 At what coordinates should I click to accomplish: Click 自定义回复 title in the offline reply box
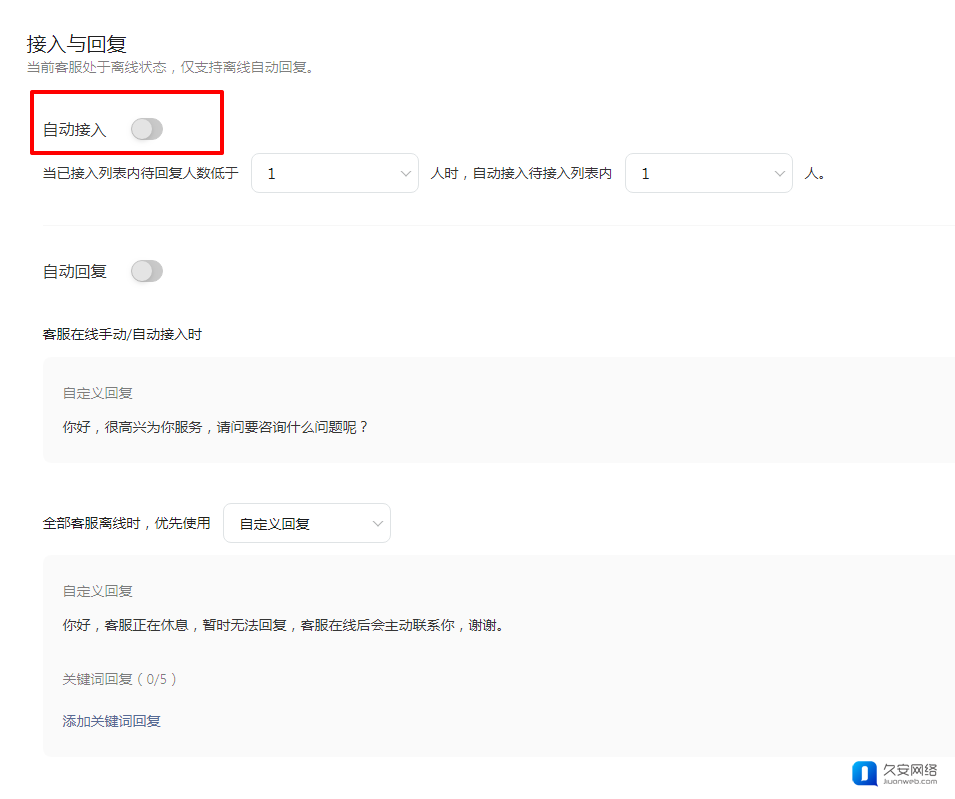coord(97,591)
